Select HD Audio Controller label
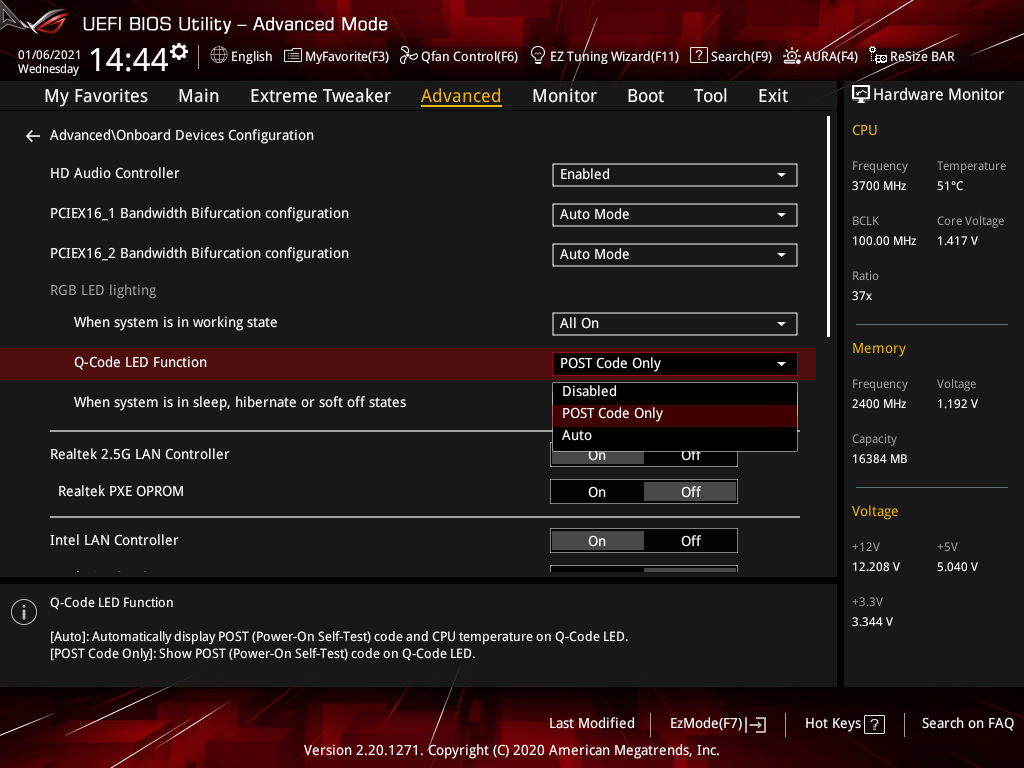The image size is (1024, 768). (x=114, y=174)
